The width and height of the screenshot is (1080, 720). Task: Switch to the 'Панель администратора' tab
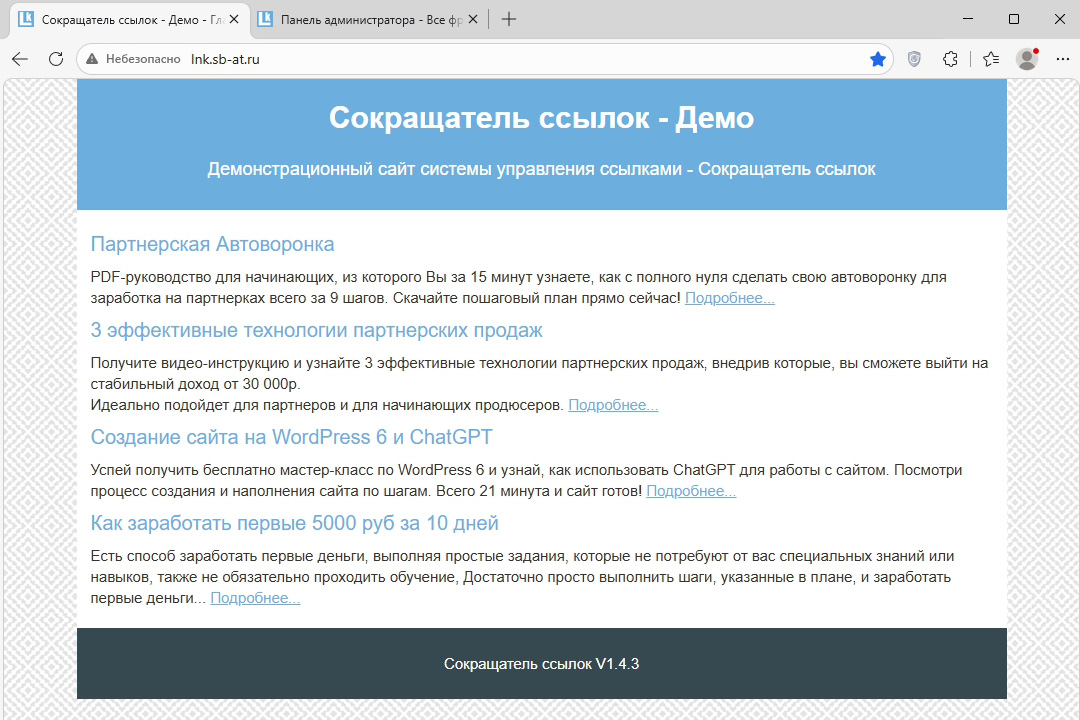click(x=360, y=19)
